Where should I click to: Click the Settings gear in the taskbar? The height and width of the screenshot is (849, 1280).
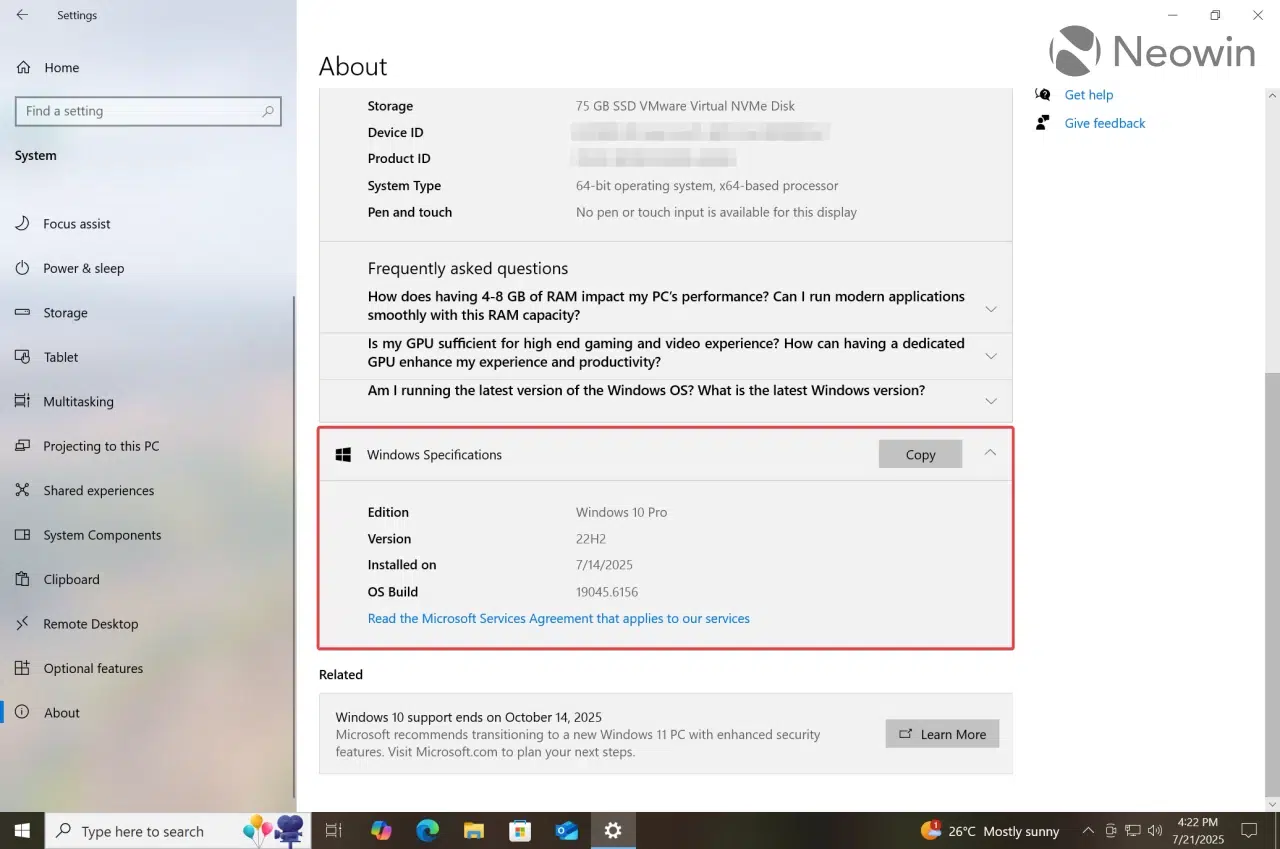click(613, 830)
